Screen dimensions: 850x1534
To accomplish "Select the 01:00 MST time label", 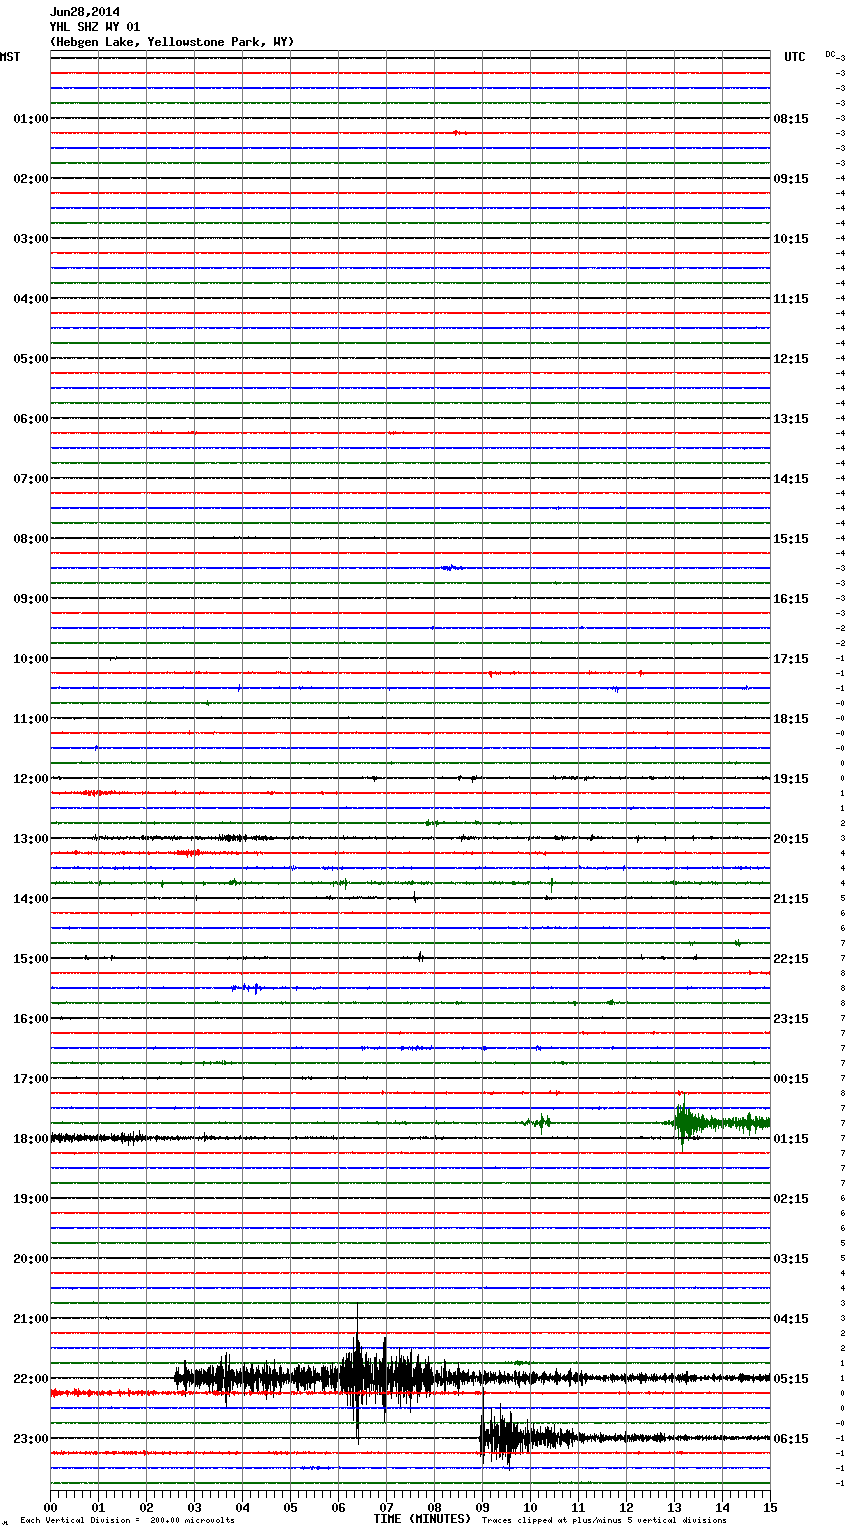I will click(x=31, y=119).
